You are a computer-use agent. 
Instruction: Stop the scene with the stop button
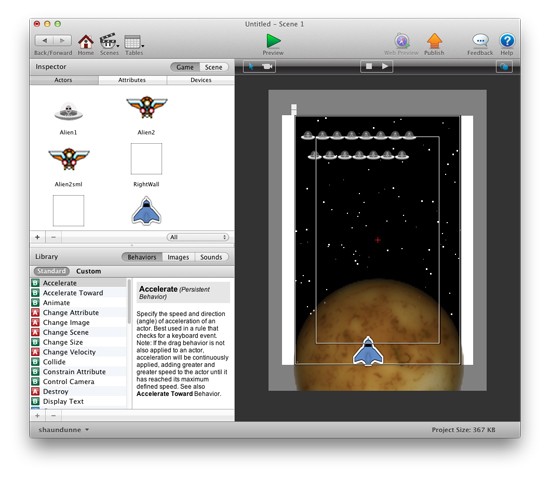[369, 66]
